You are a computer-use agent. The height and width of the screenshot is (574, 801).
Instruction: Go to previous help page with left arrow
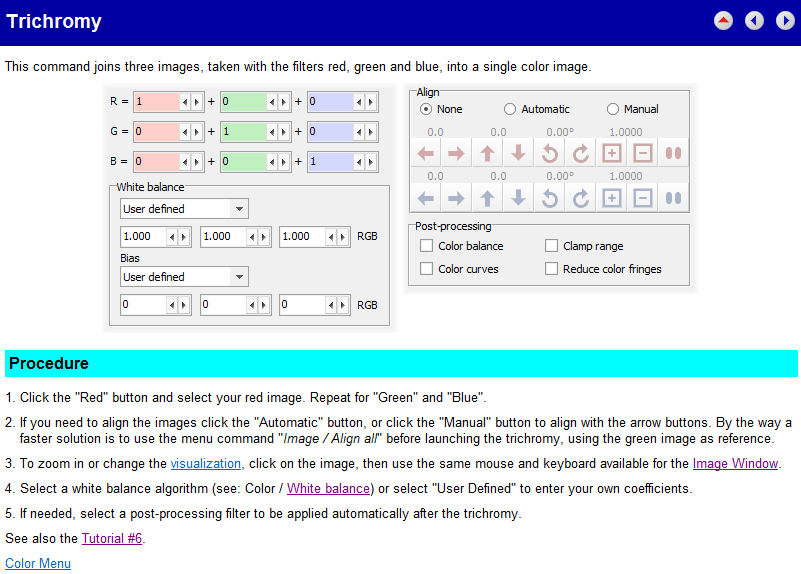754,21
